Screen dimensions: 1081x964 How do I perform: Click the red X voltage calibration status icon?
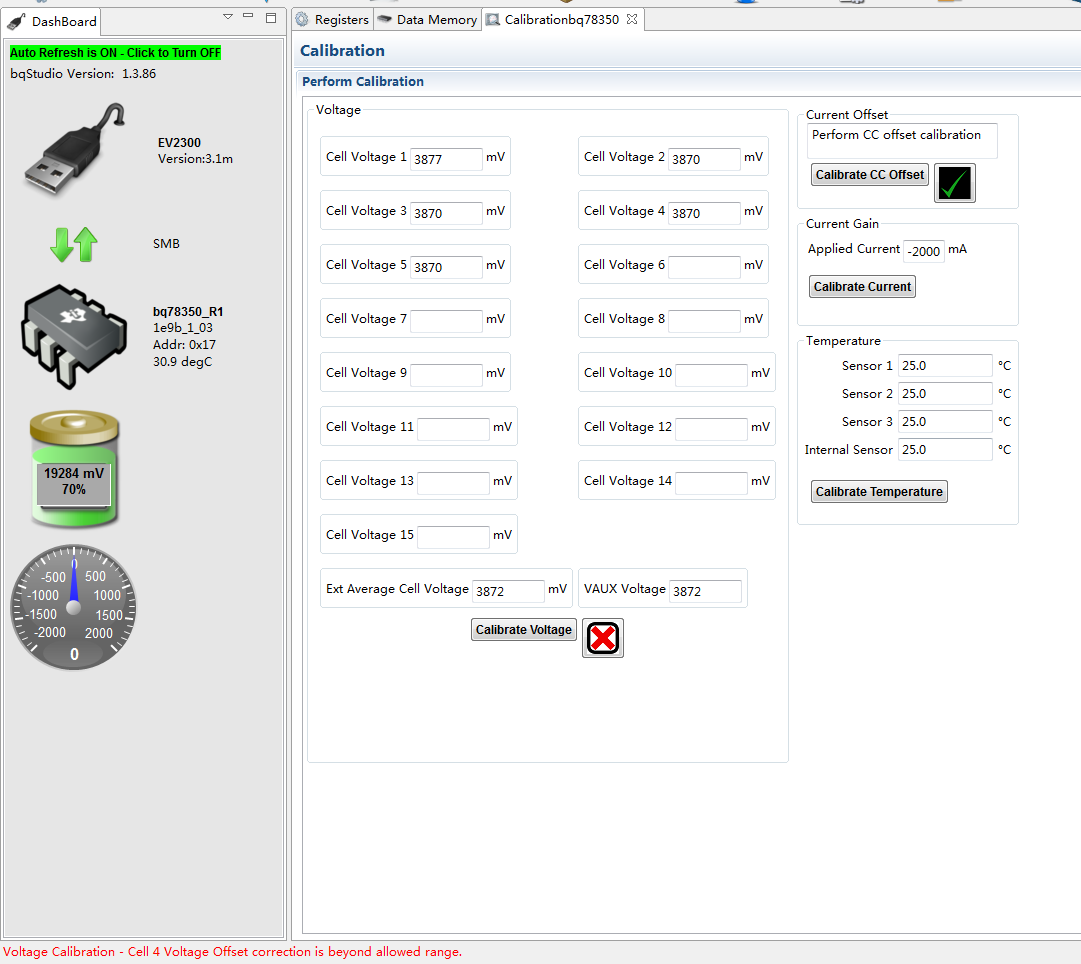[x=603, y=638]
